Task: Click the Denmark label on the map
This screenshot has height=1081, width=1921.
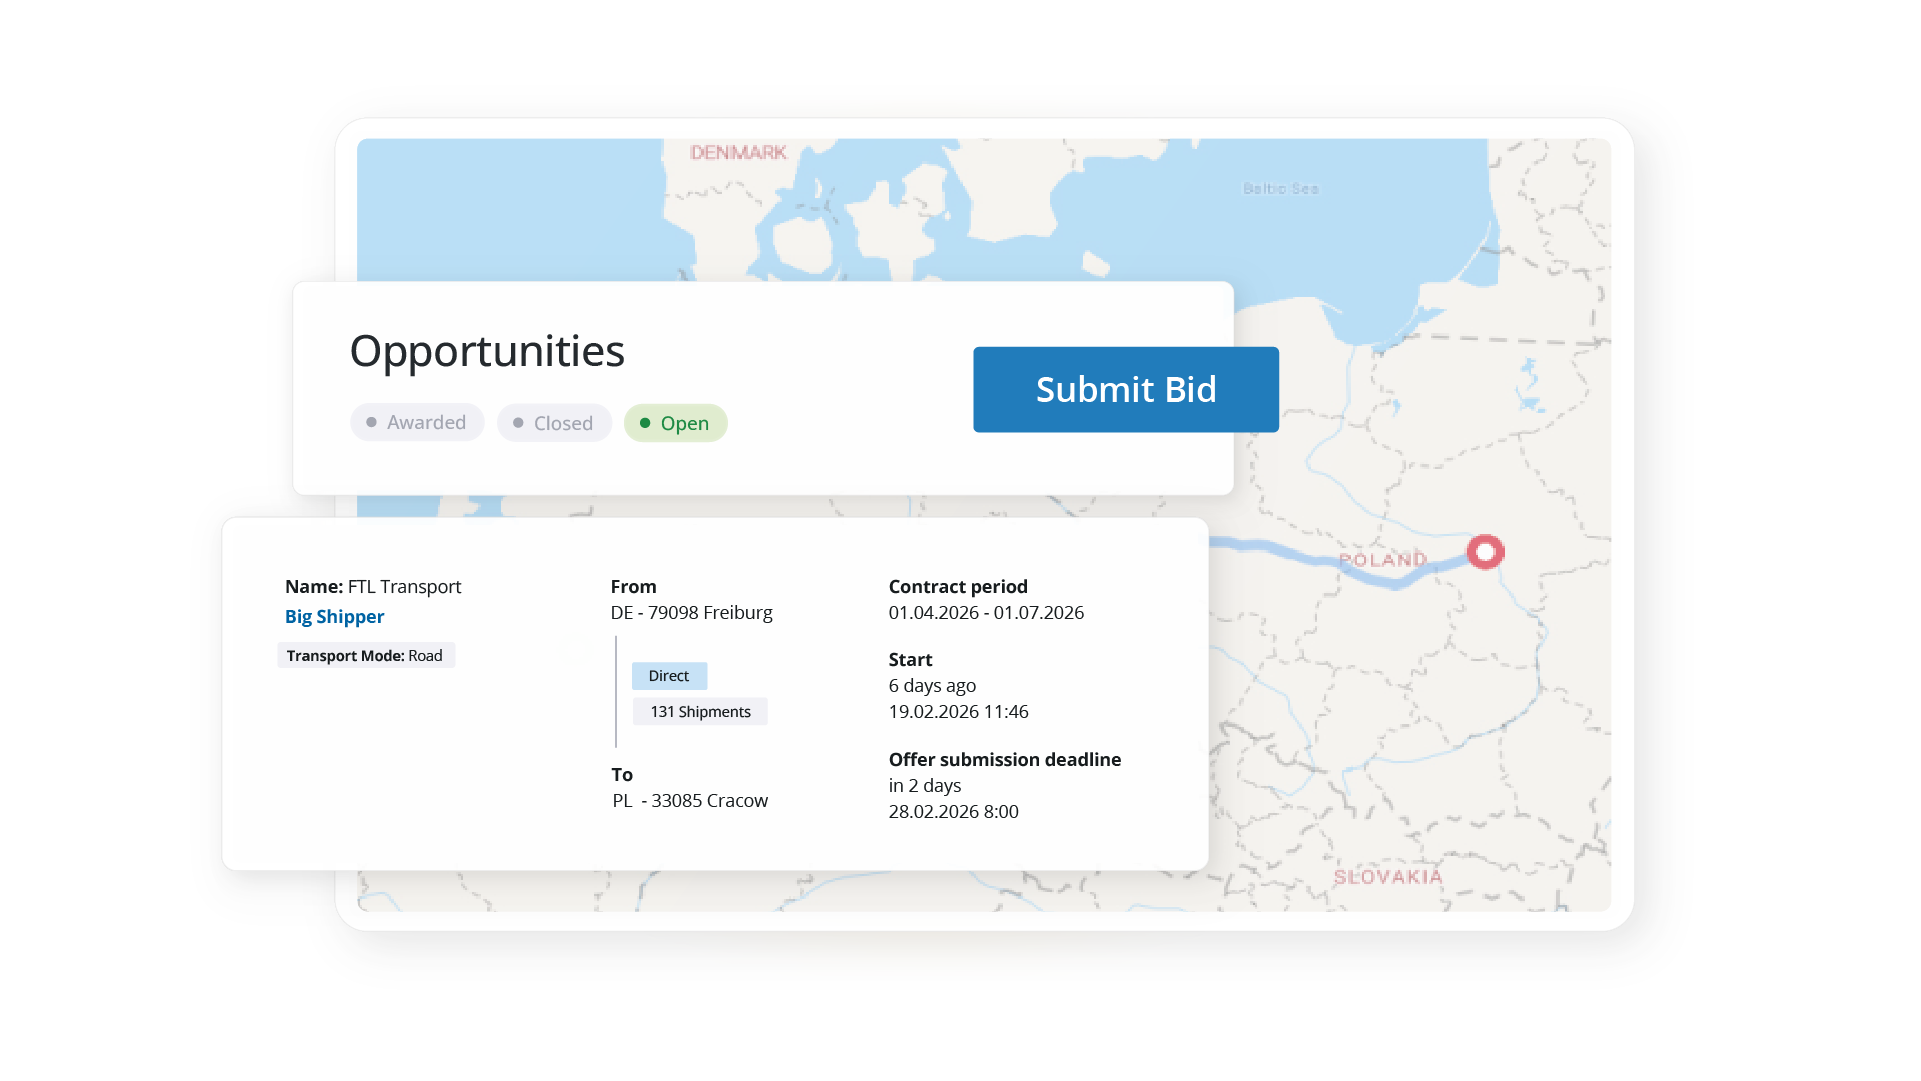Action: pyautogui.click(x=738, y=153)
